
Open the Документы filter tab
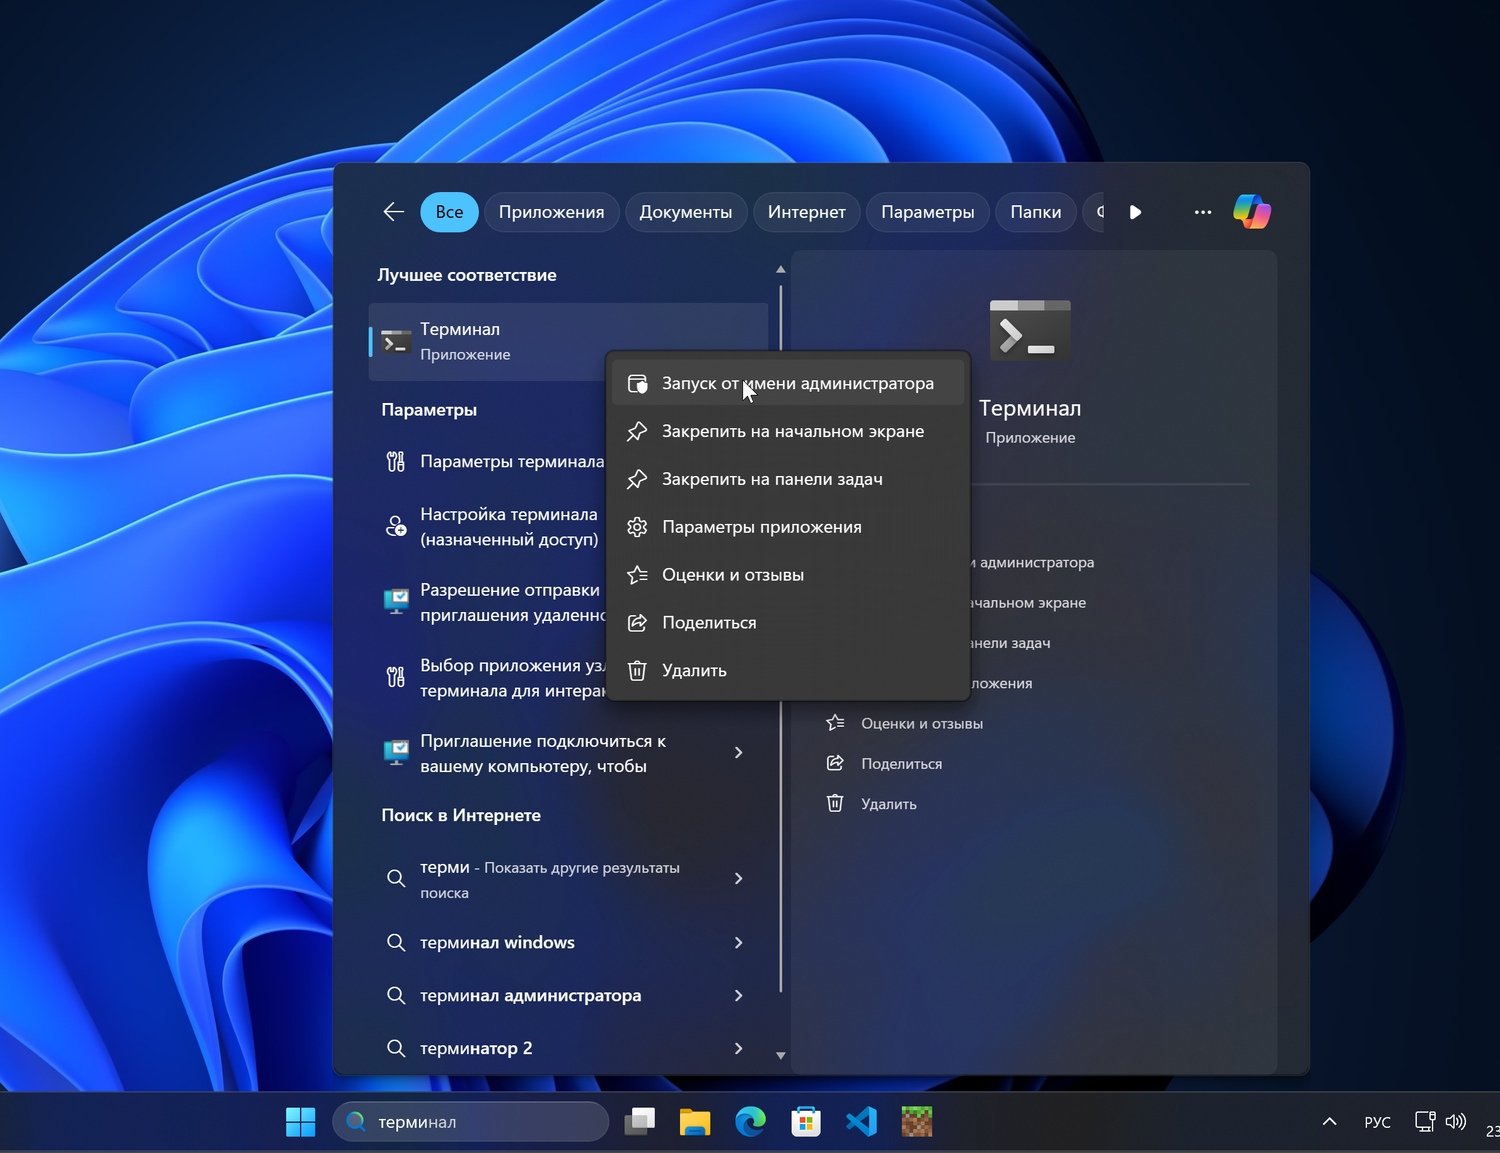686,212
